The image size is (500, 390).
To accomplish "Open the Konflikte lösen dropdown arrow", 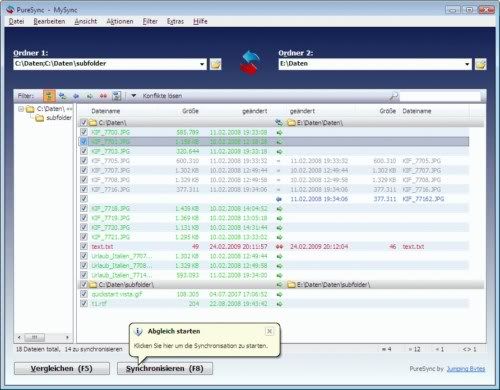I will [x=134, y=96].
